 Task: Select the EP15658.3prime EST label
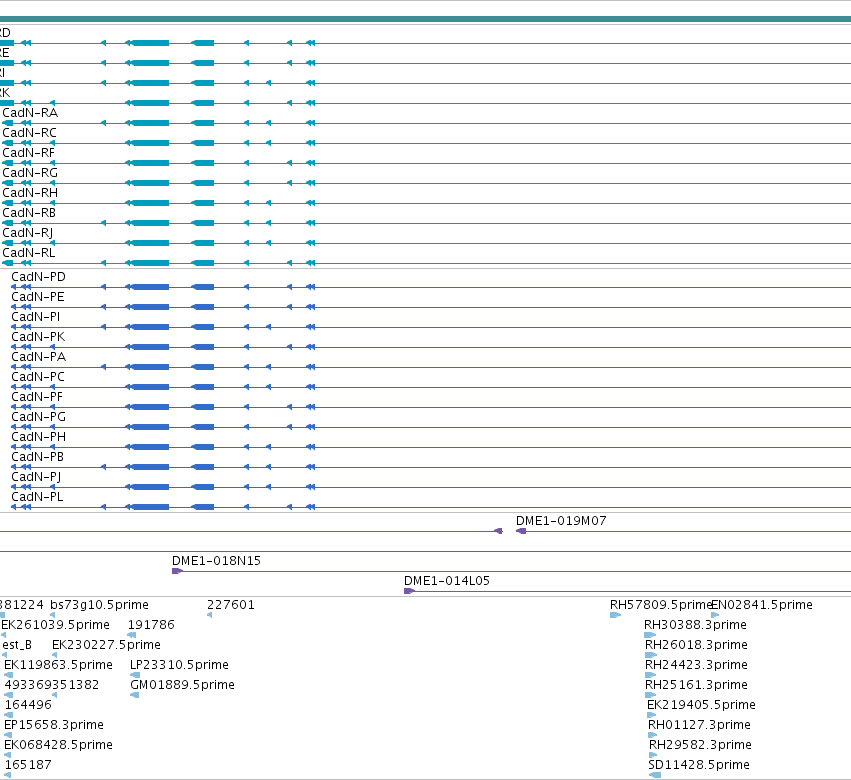tap(54, 725)
